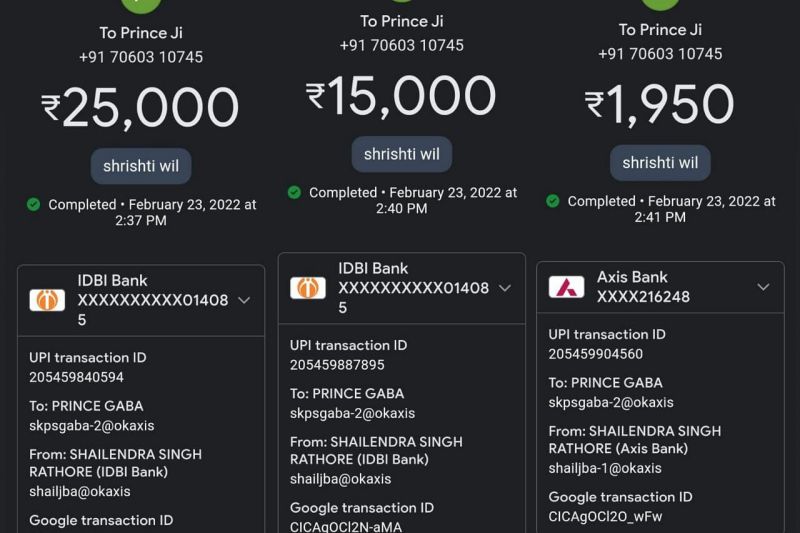The height and width of the screenshot is (533, 800).
Task: Select Google transaction ID CICAgOCl2O_wFw
Action: 605,517
